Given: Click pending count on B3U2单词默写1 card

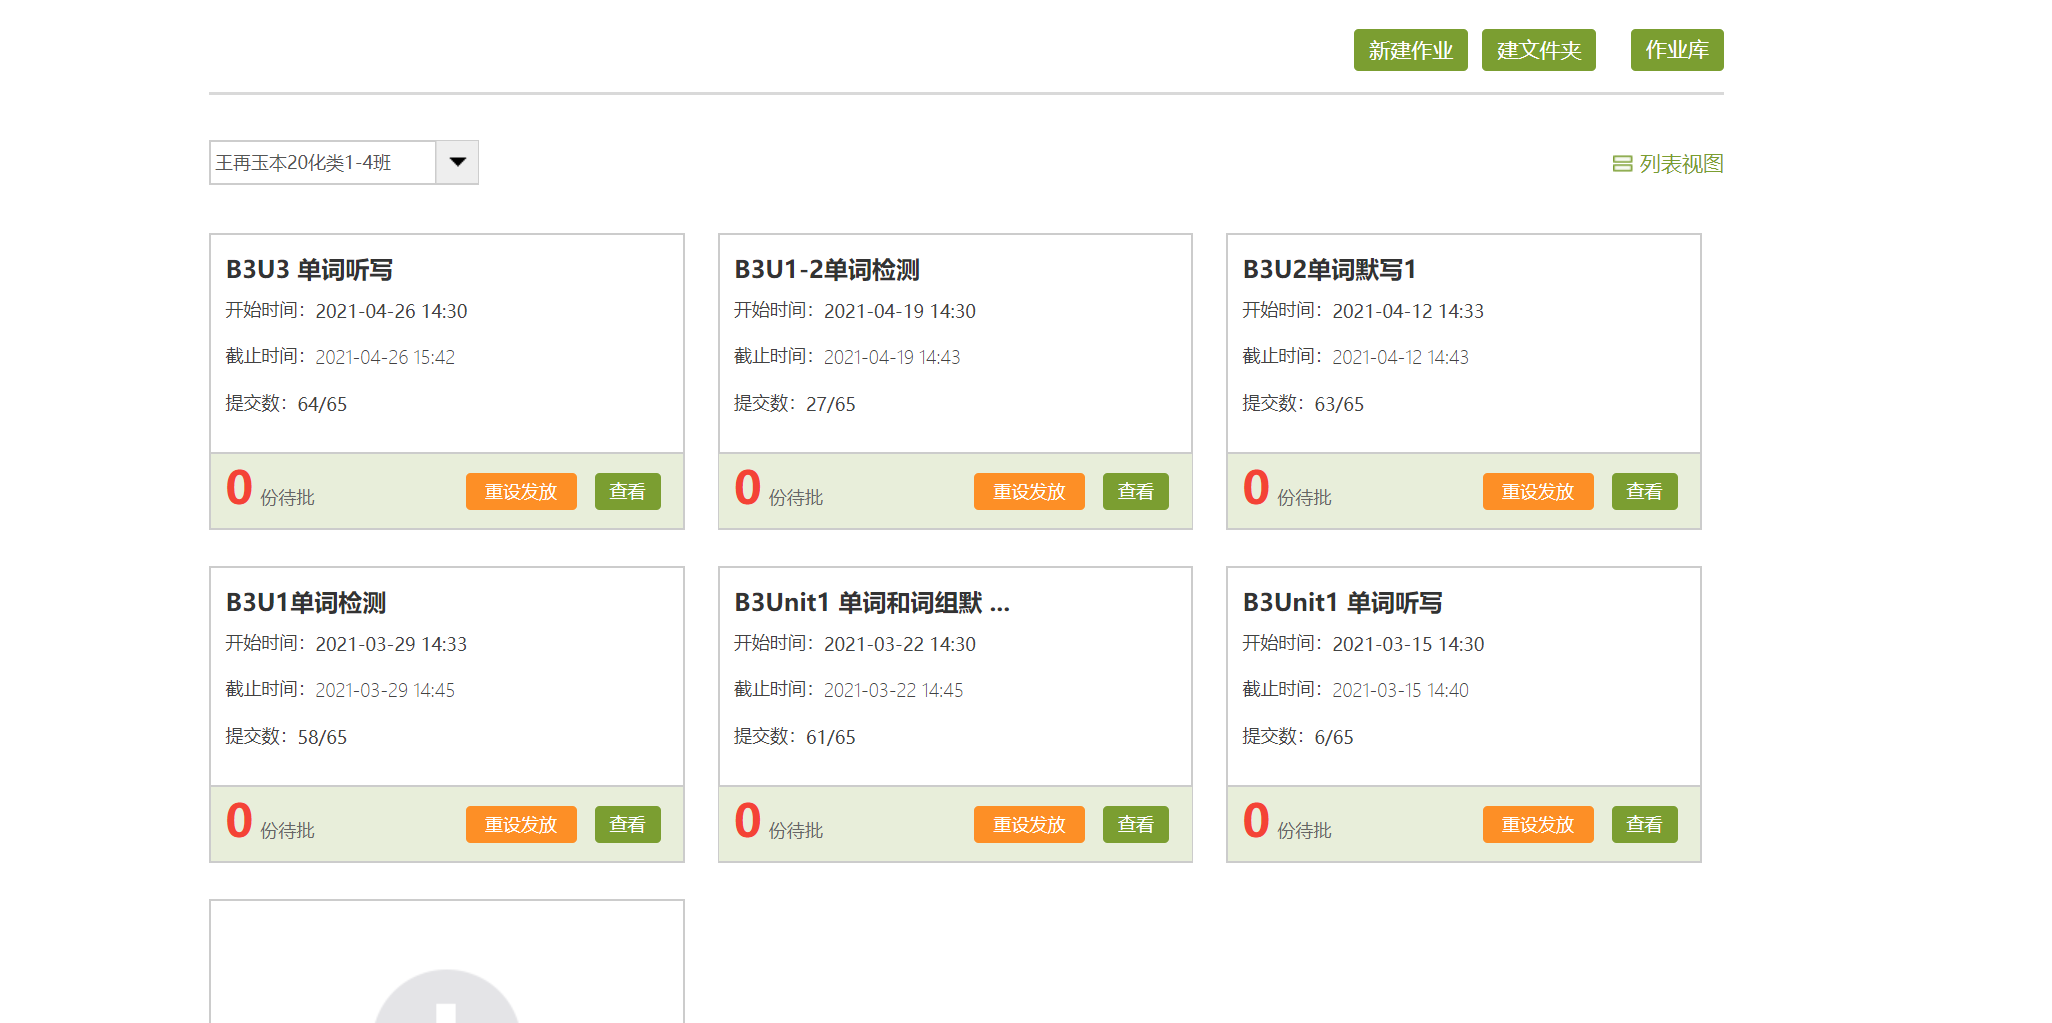Looking at the screenshot, I should [1256, 489].
